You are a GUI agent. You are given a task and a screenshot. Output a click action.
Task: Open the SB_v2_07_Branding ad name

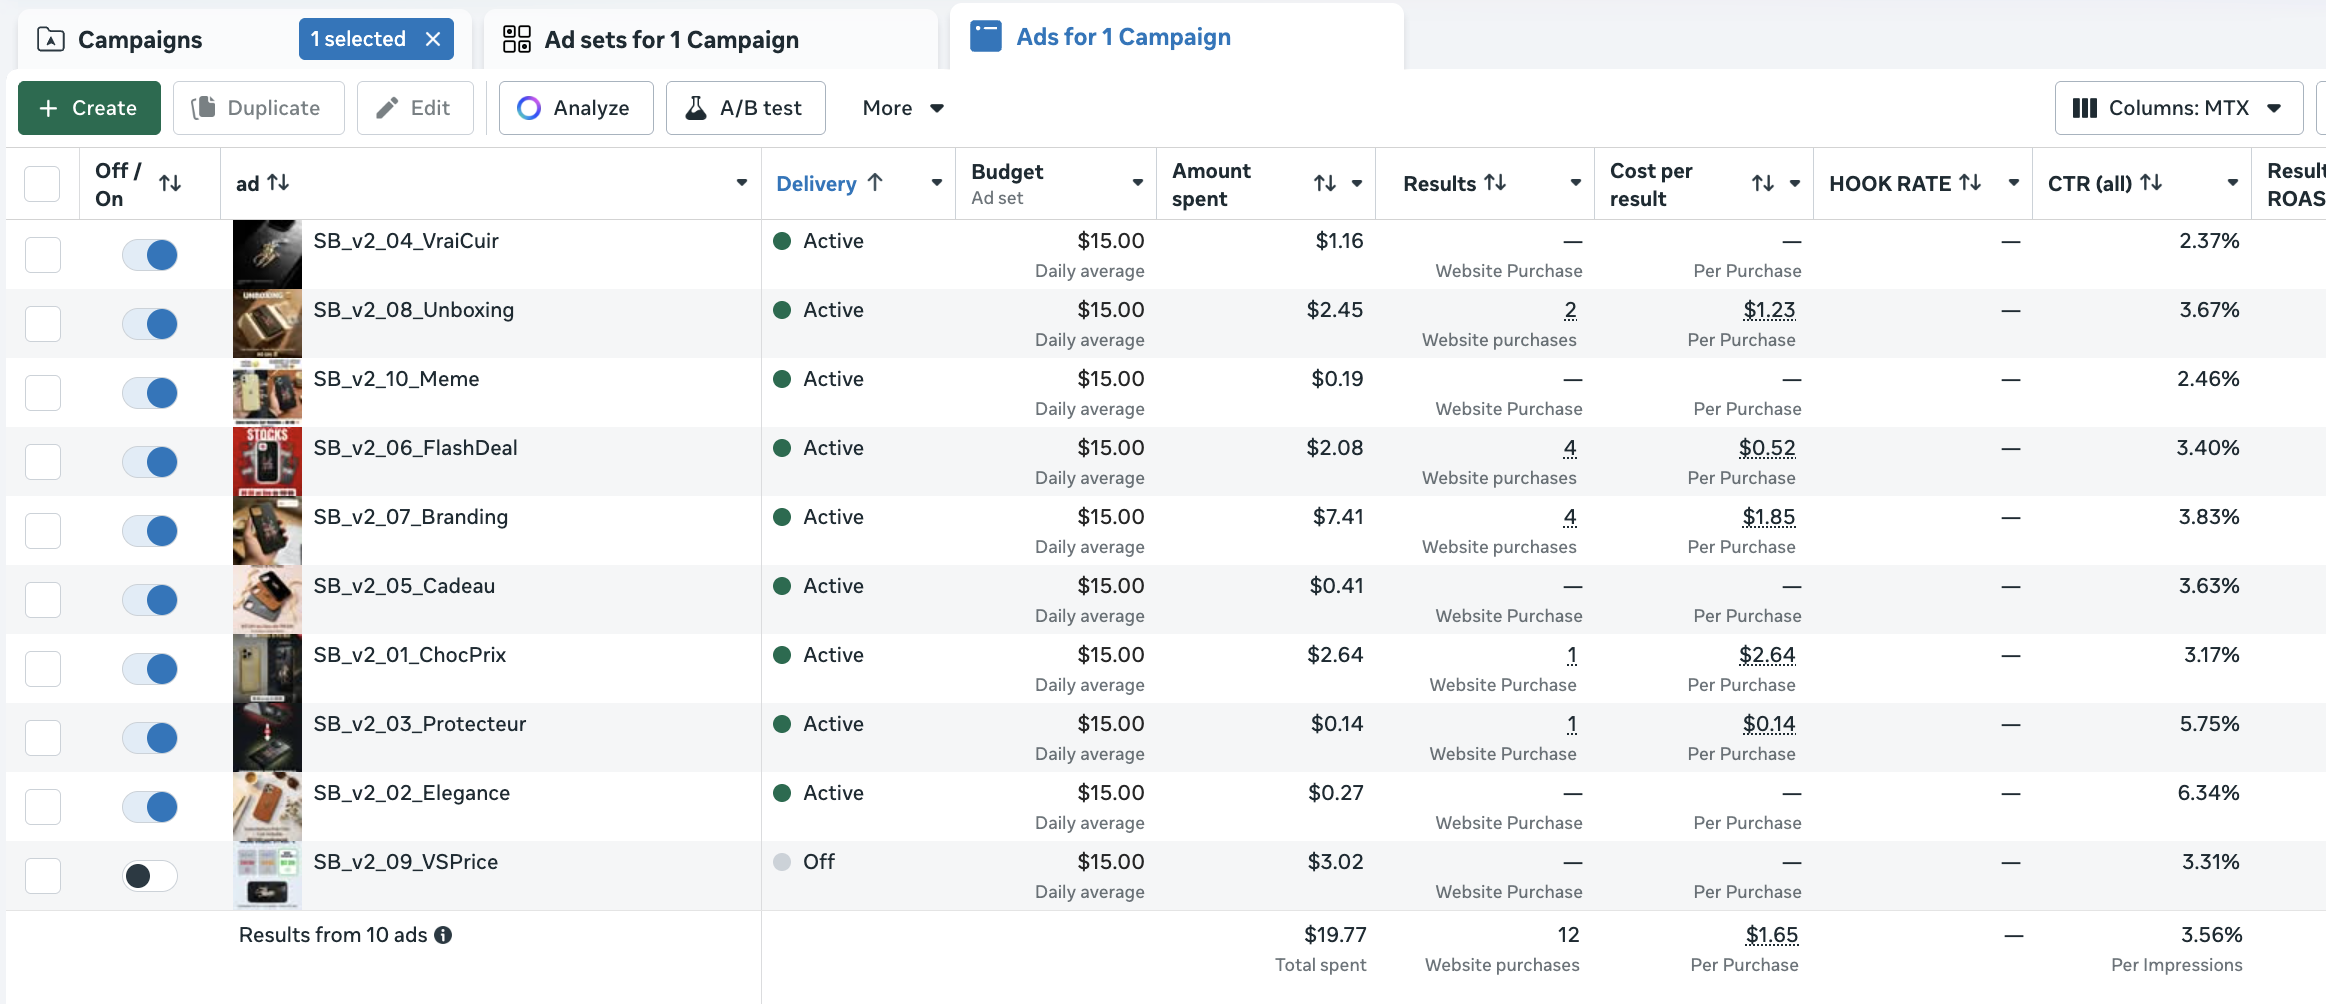pos(411,517)
